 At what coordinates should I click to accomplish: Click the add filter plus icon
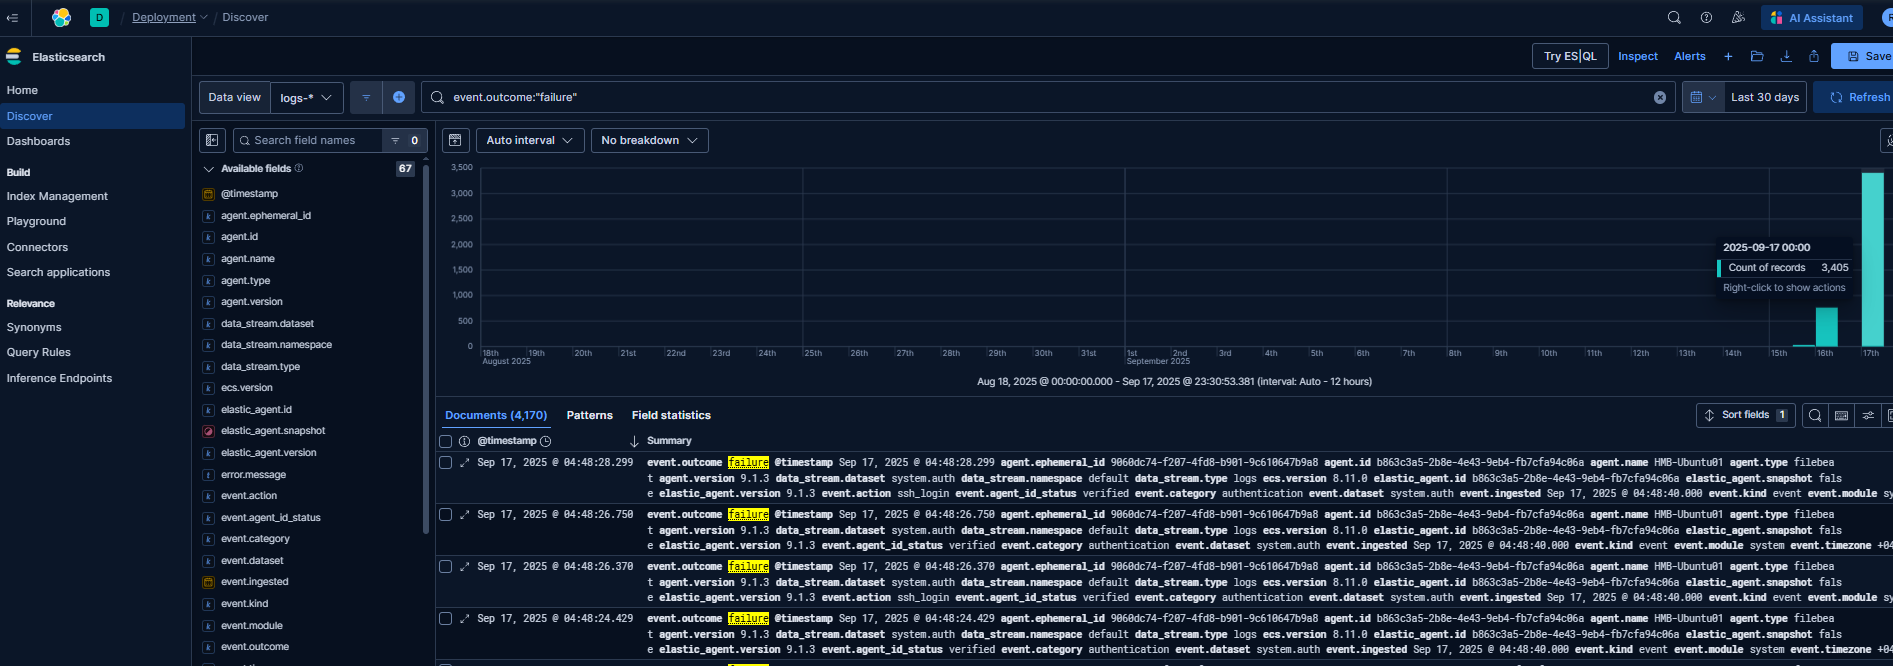point(399,97)
